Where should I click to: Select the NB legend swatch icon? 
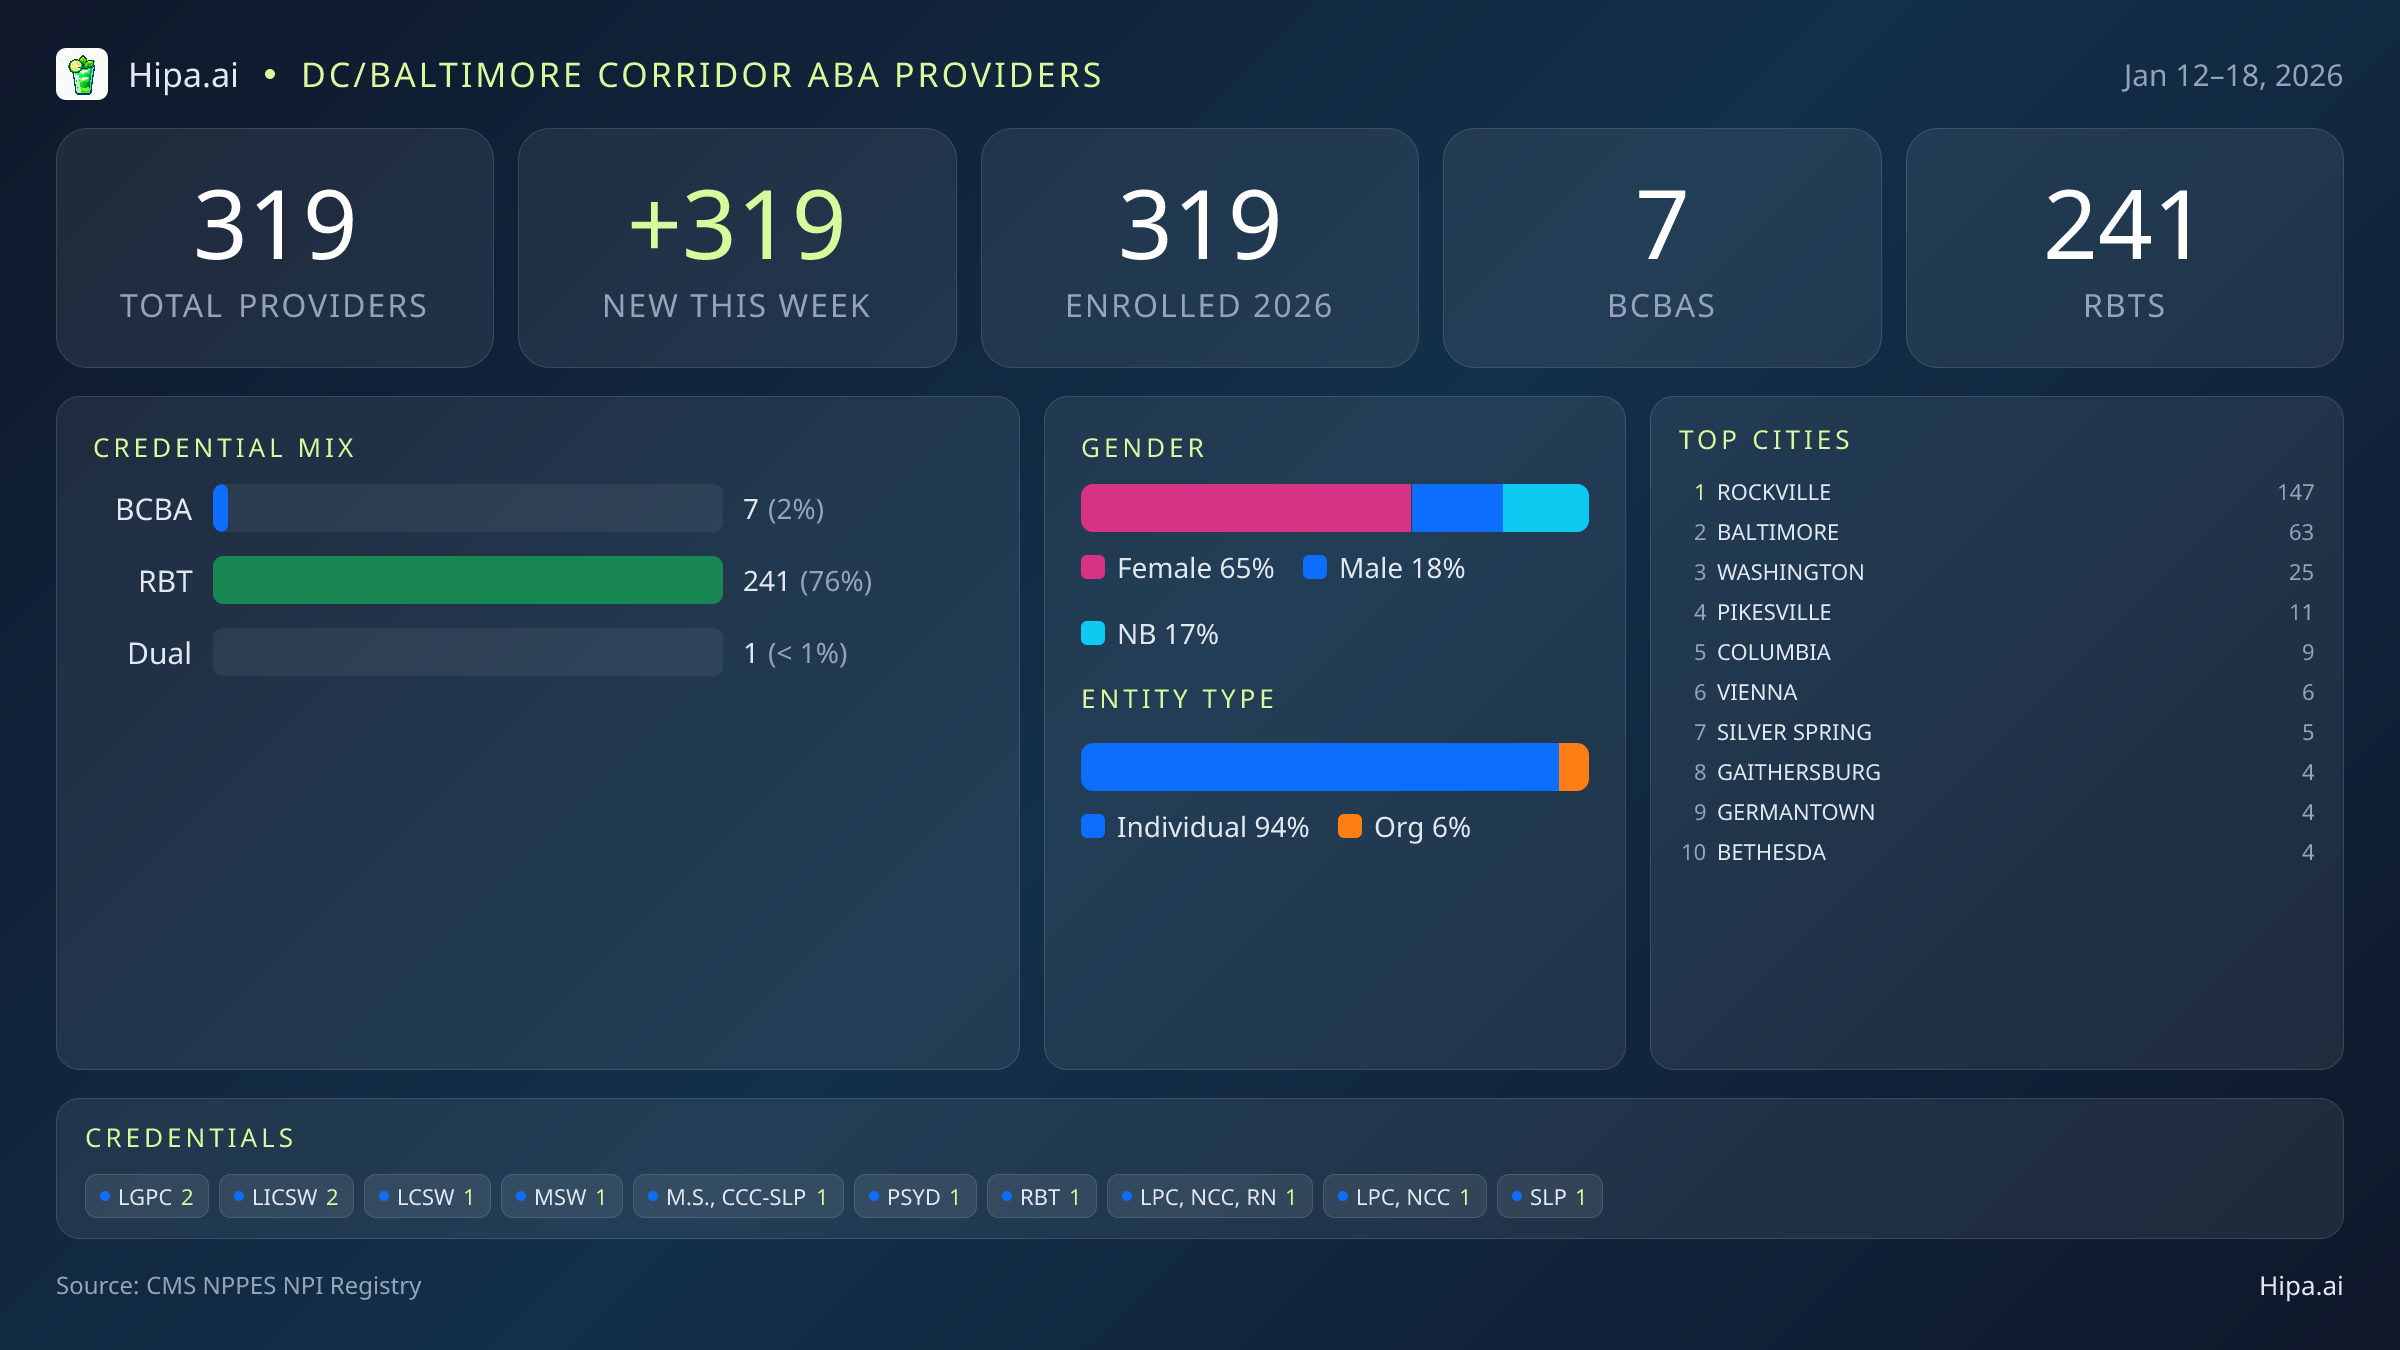click(1094, 633)
